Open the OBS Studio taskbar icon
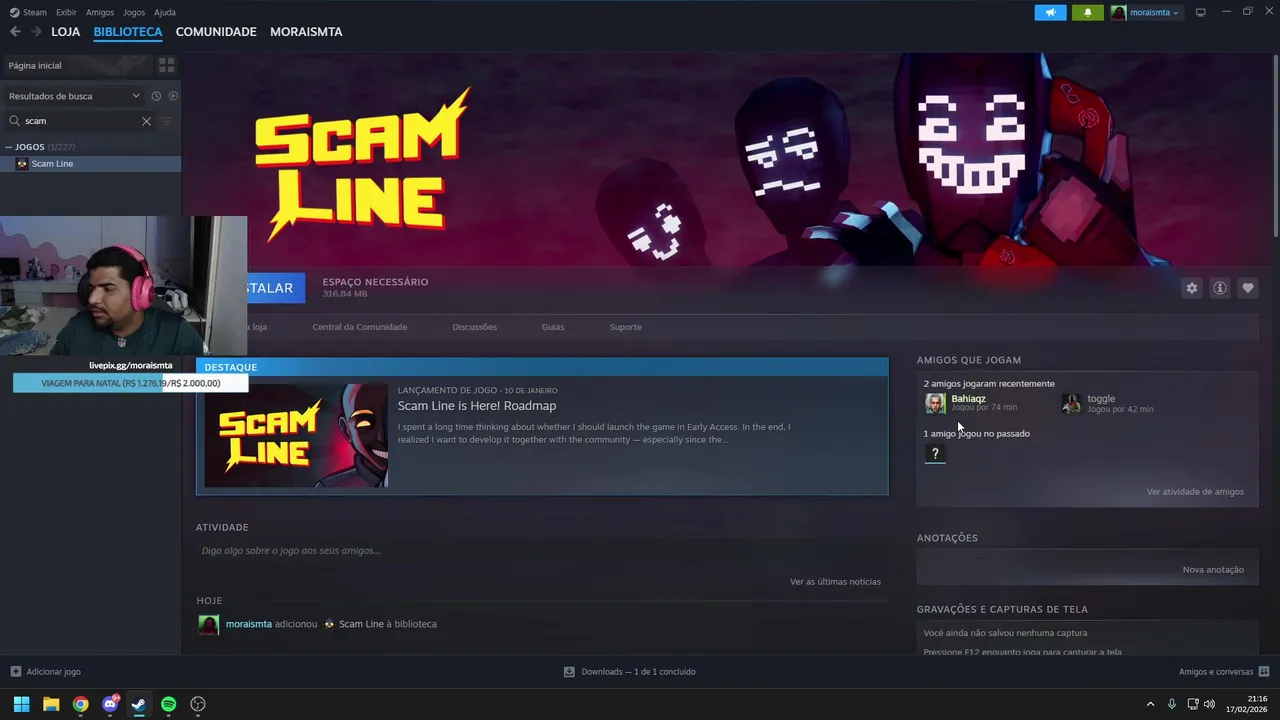Image resolution: width=1280 pixels, height=720 pixels. tap(198, 704)
